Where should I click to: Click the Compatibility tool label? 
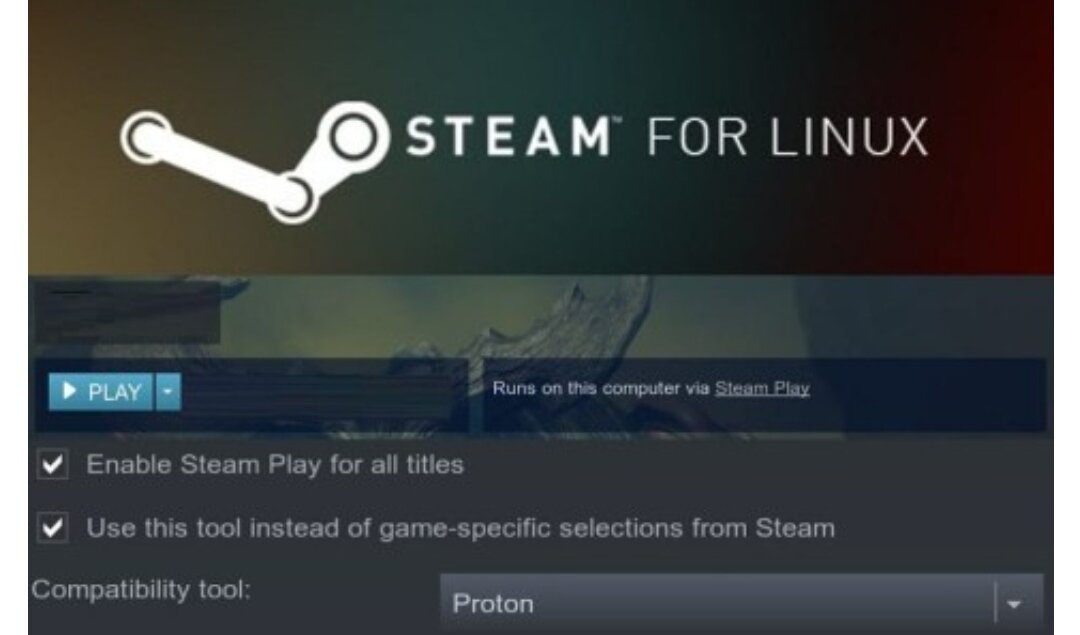(141, 590)
